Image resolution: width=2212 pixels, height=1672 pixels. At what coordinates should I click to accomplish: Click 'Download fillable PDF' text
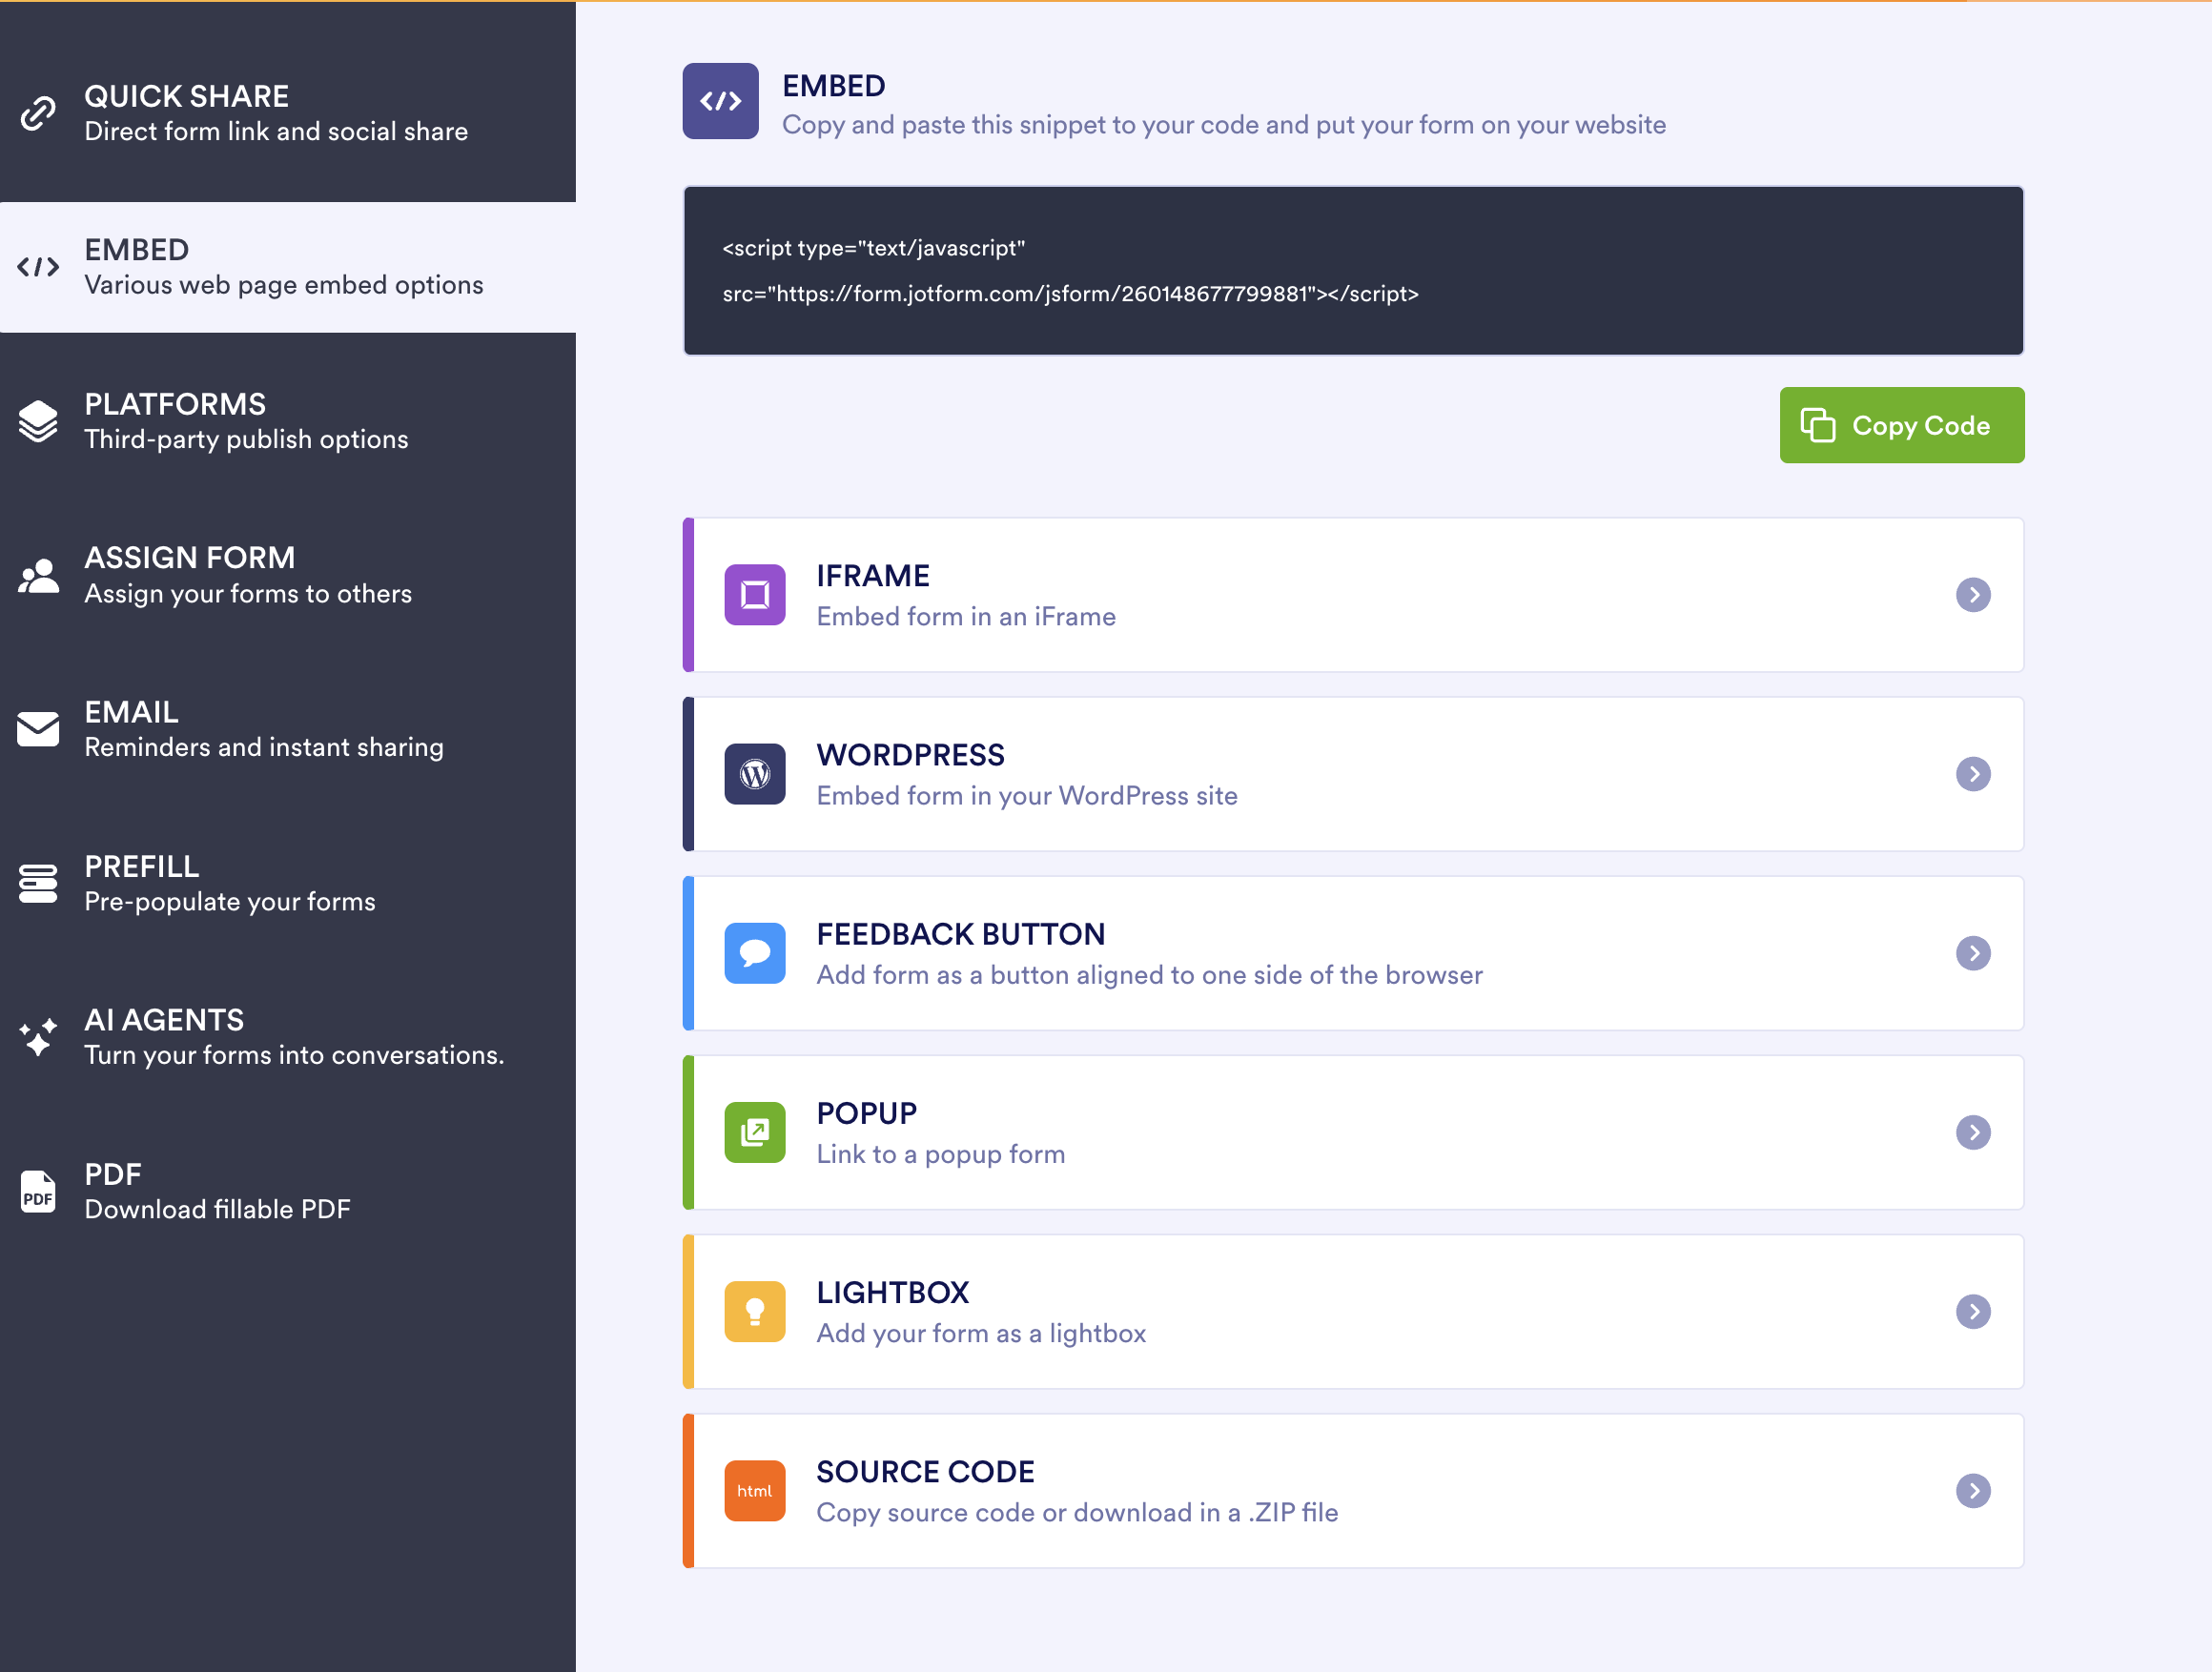click(x=217, y=1209)
